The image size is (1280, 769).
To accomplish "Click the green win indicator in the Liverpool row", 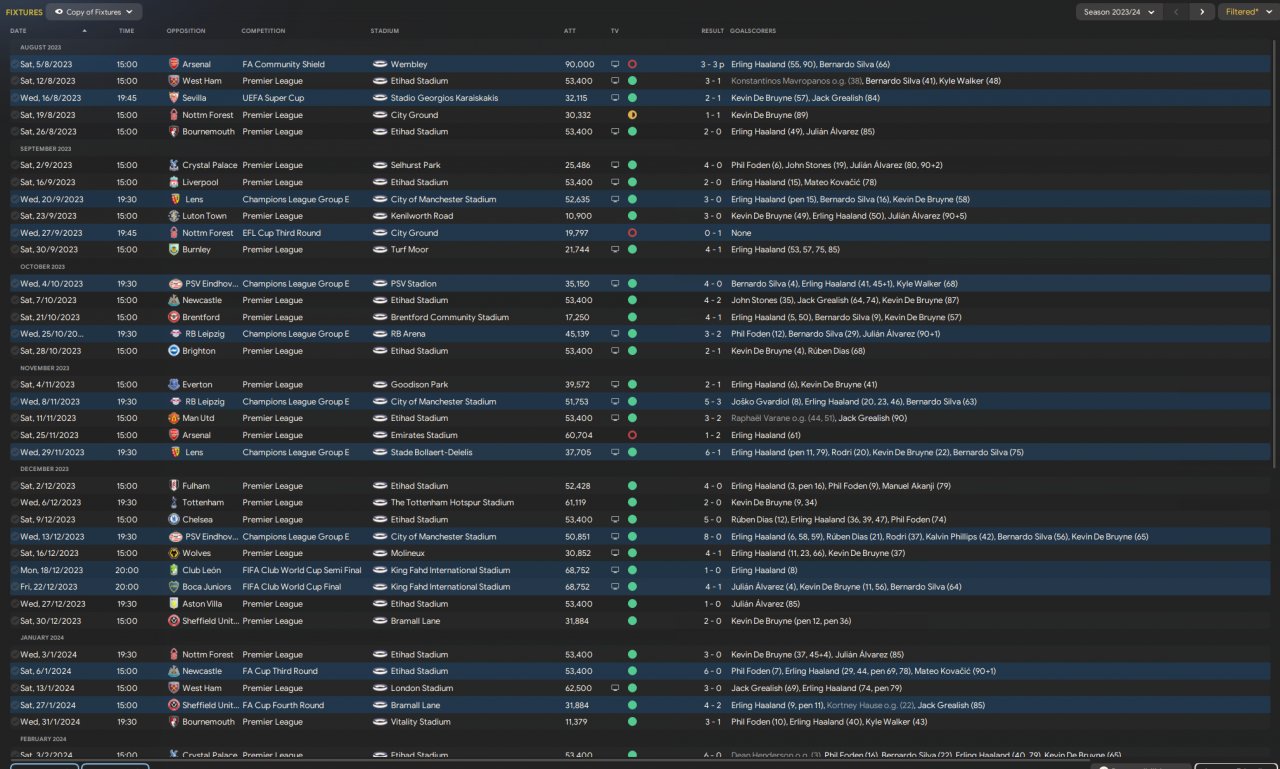I will pos(632,182).
